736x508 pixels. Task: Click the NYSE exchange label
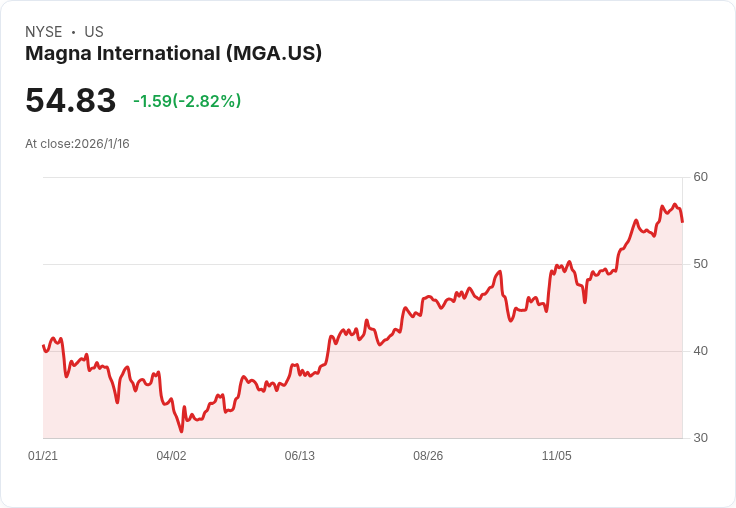(x=43, y=32)
